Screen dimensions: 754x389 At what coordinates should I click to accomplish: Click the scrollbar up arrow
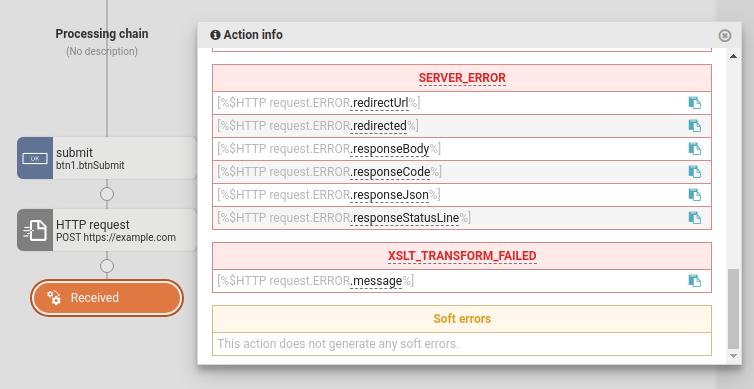click(x=733, y=57)
